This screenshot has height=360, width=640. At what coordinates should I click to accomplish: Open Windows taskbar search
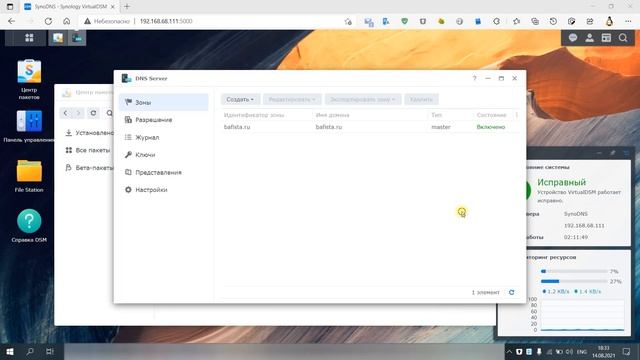point(30,351)
